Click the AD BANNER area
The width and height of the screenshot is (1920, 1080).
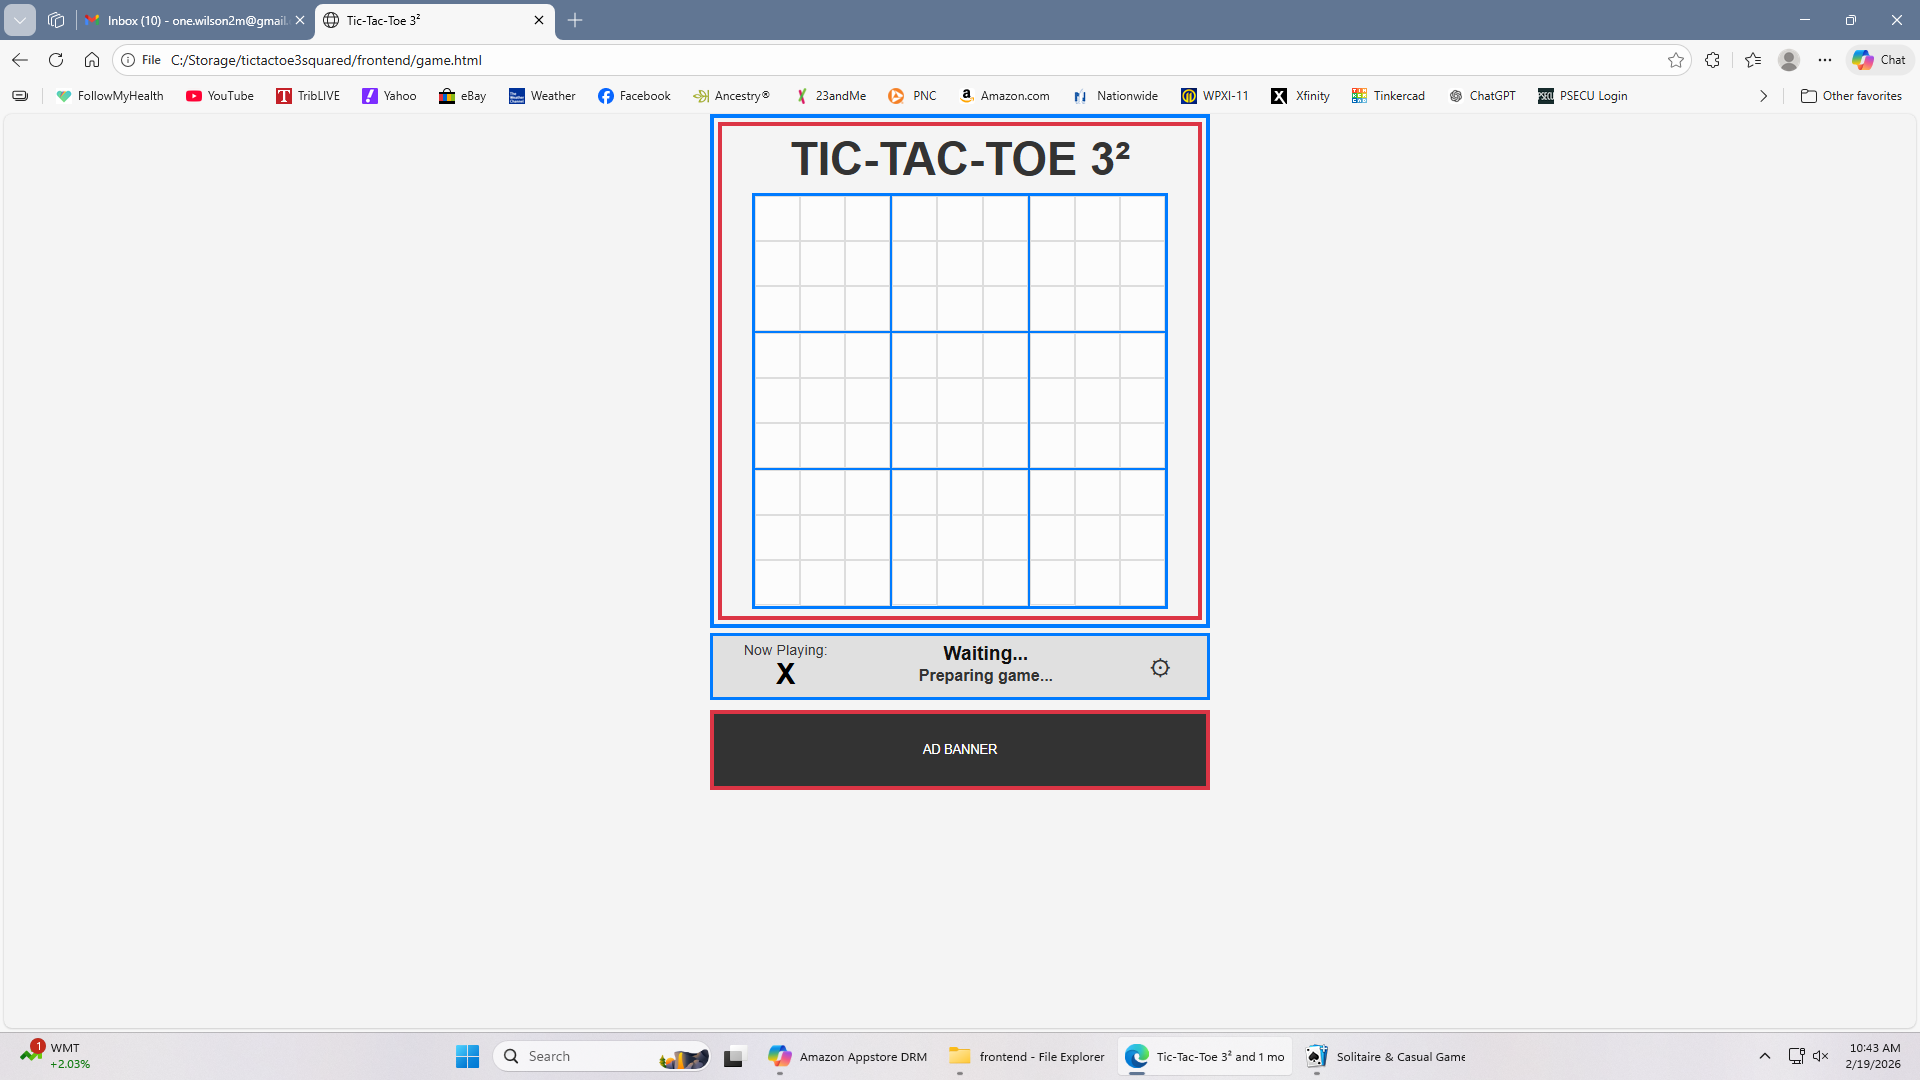[959, 748]
